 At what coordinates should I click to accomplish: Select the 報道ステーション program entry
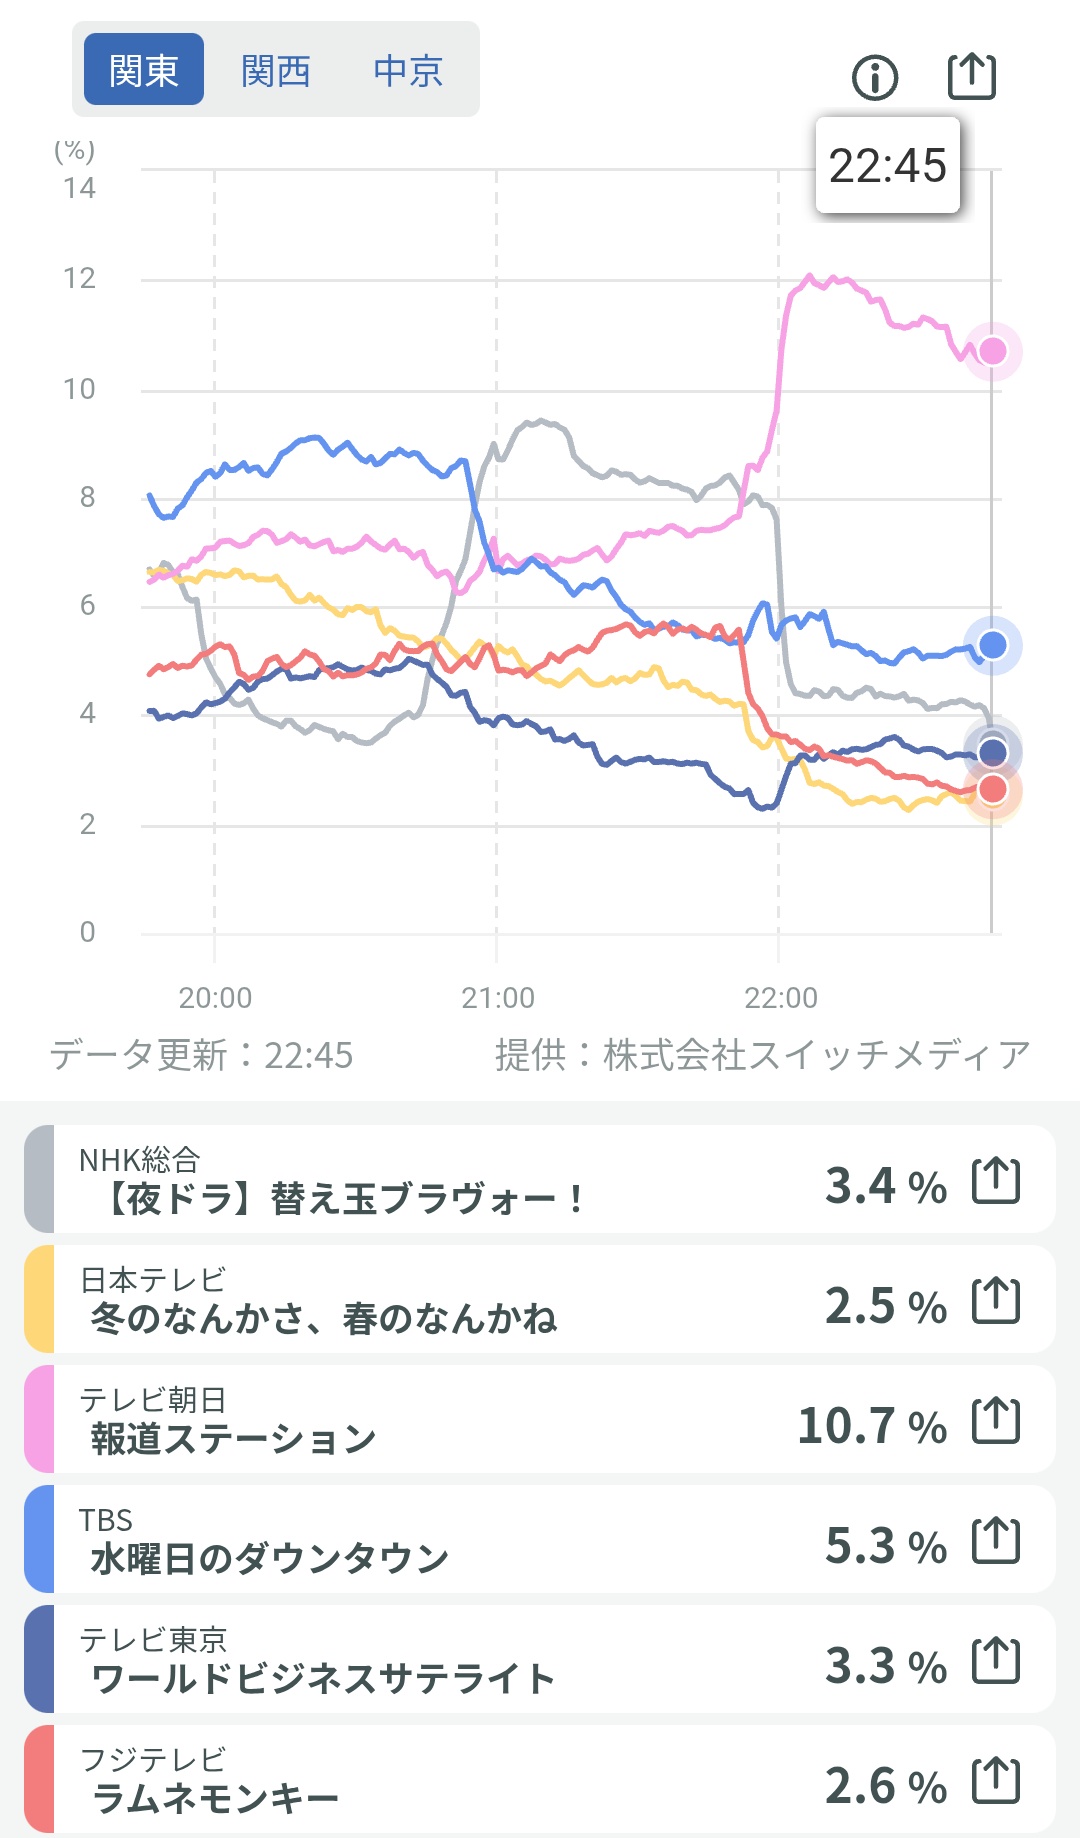232,1438
